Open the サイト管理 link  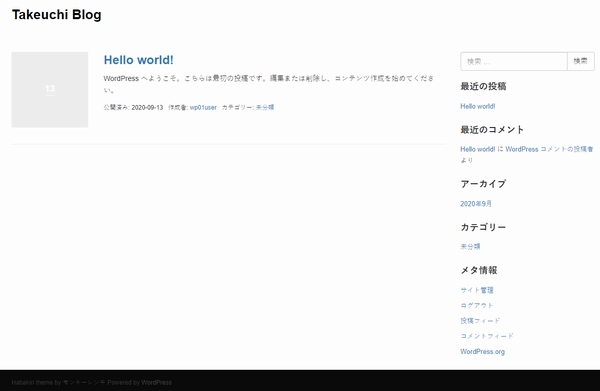tap(477, 290)
